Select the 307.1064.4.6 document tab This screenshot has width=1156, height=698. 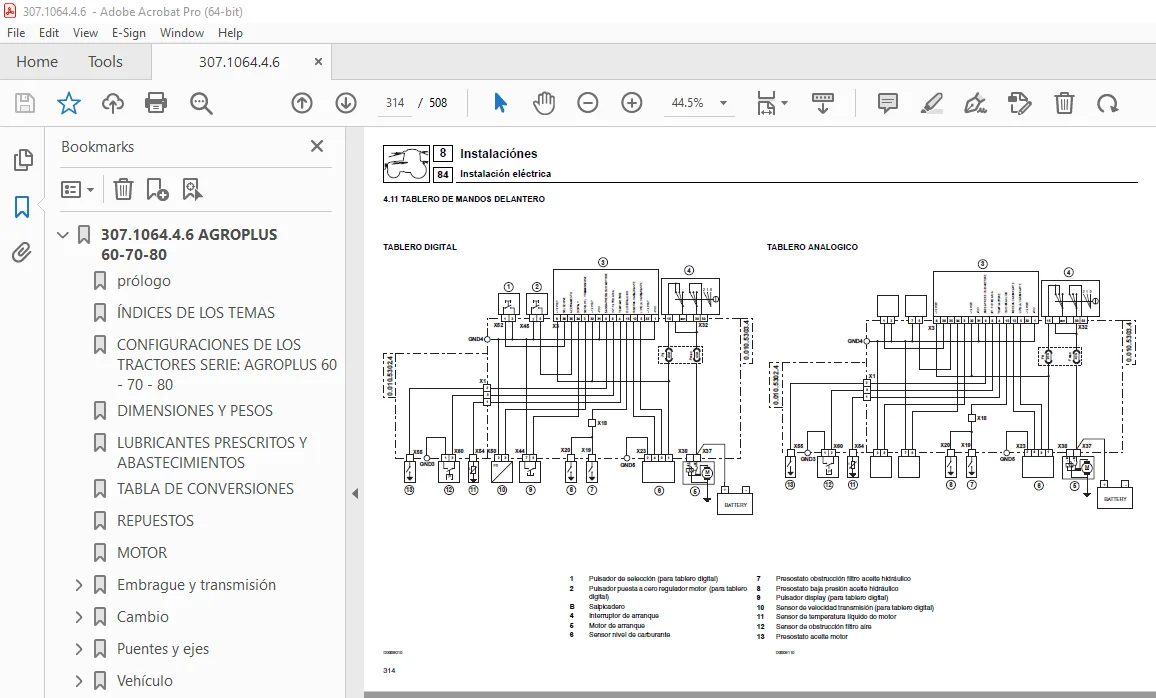239,63
